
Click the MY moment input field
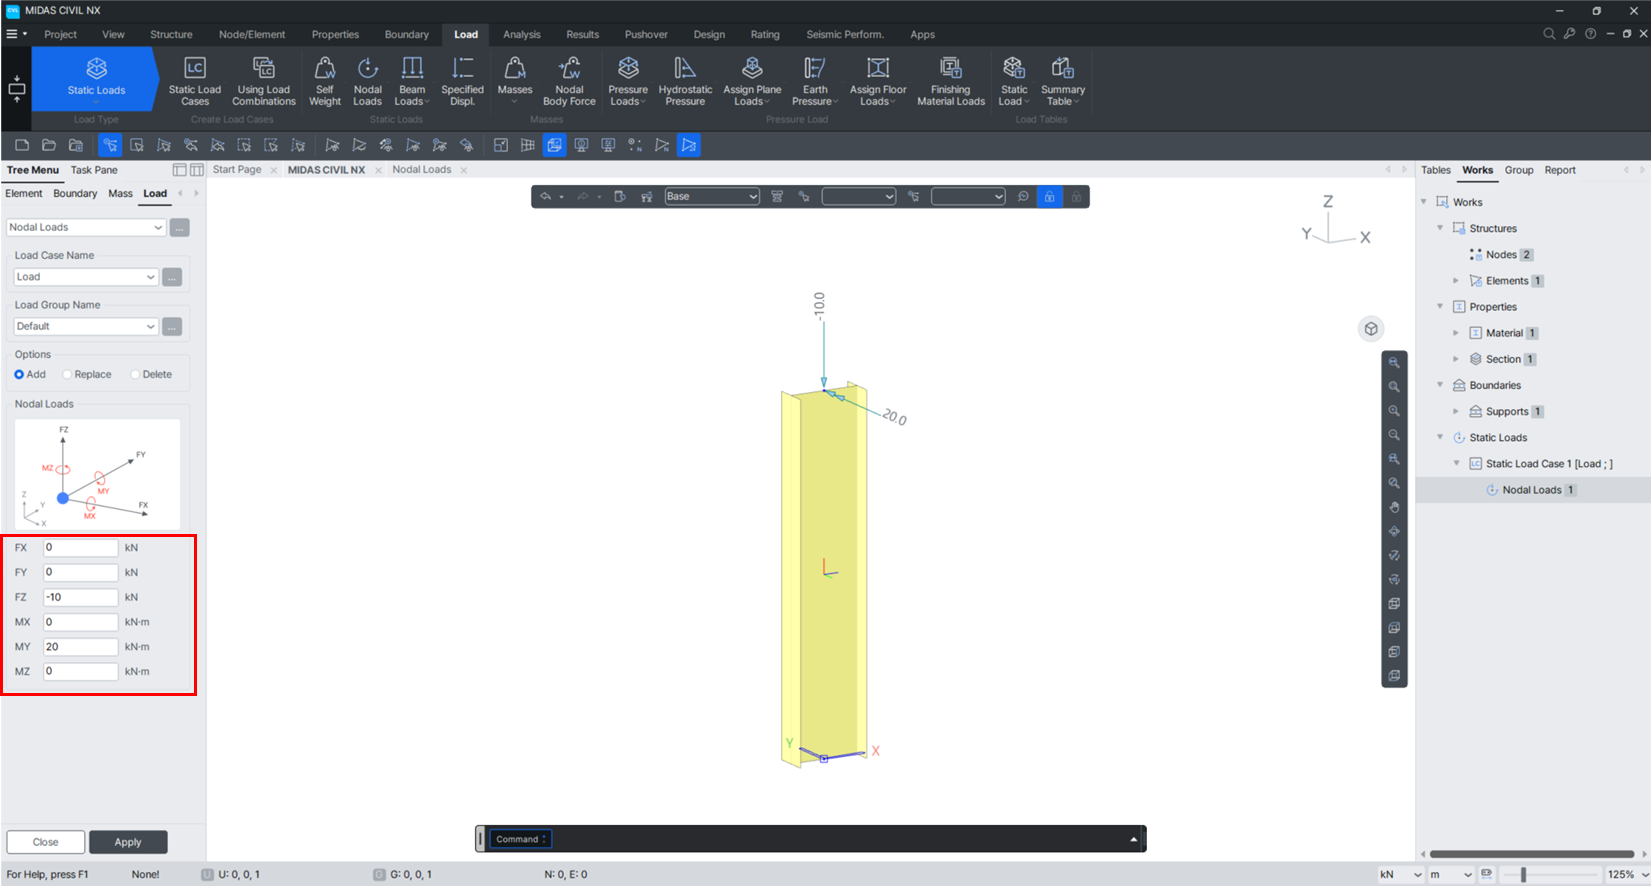tap(80, 647)
